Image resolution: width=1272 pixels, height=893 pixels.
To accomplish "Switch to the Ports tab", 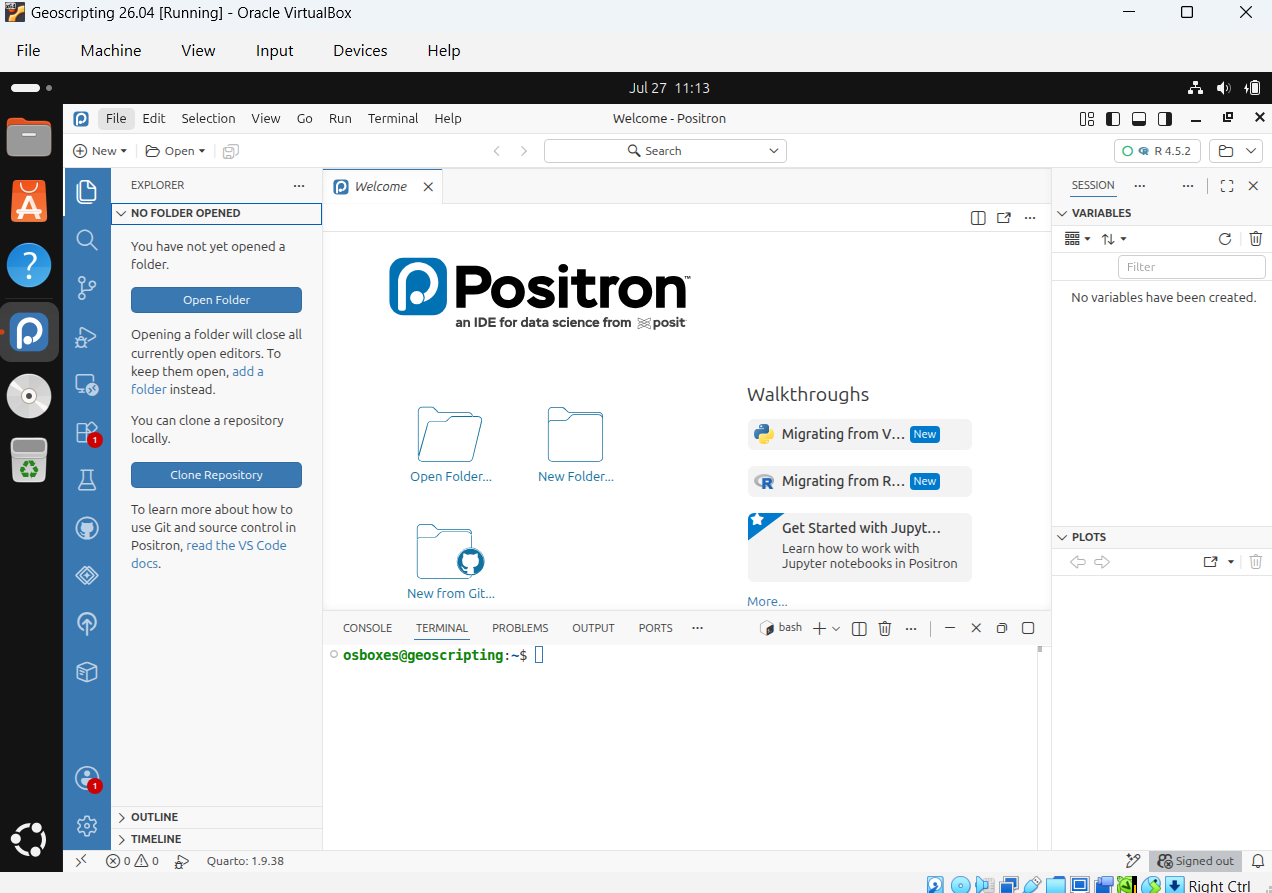I will click(655, 628).
